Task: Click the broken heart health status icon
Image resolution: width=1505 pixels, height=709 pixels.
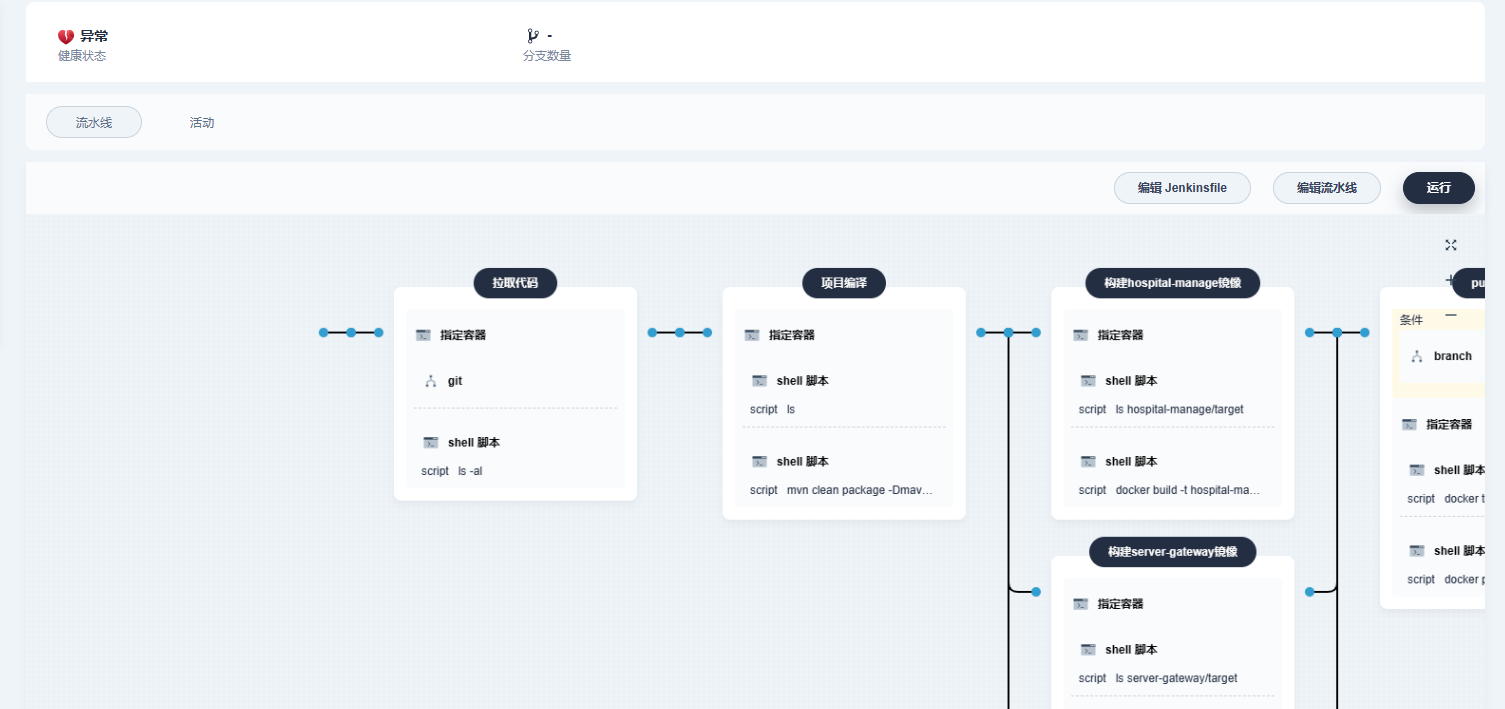Action: pyautogui.click(x=66, y=37)
